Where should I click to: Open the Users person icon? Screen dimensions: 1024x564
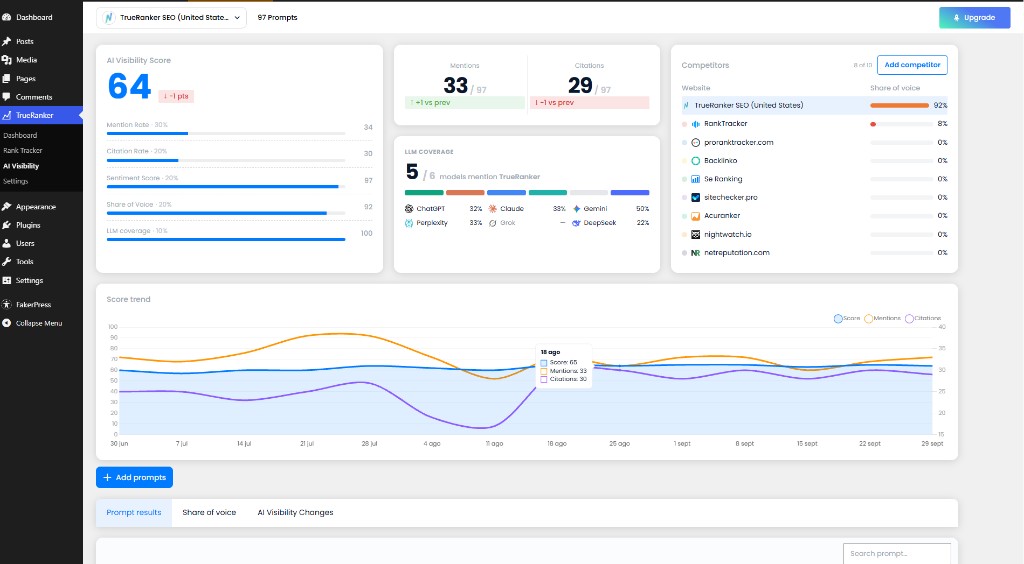[x=7, y=243]
